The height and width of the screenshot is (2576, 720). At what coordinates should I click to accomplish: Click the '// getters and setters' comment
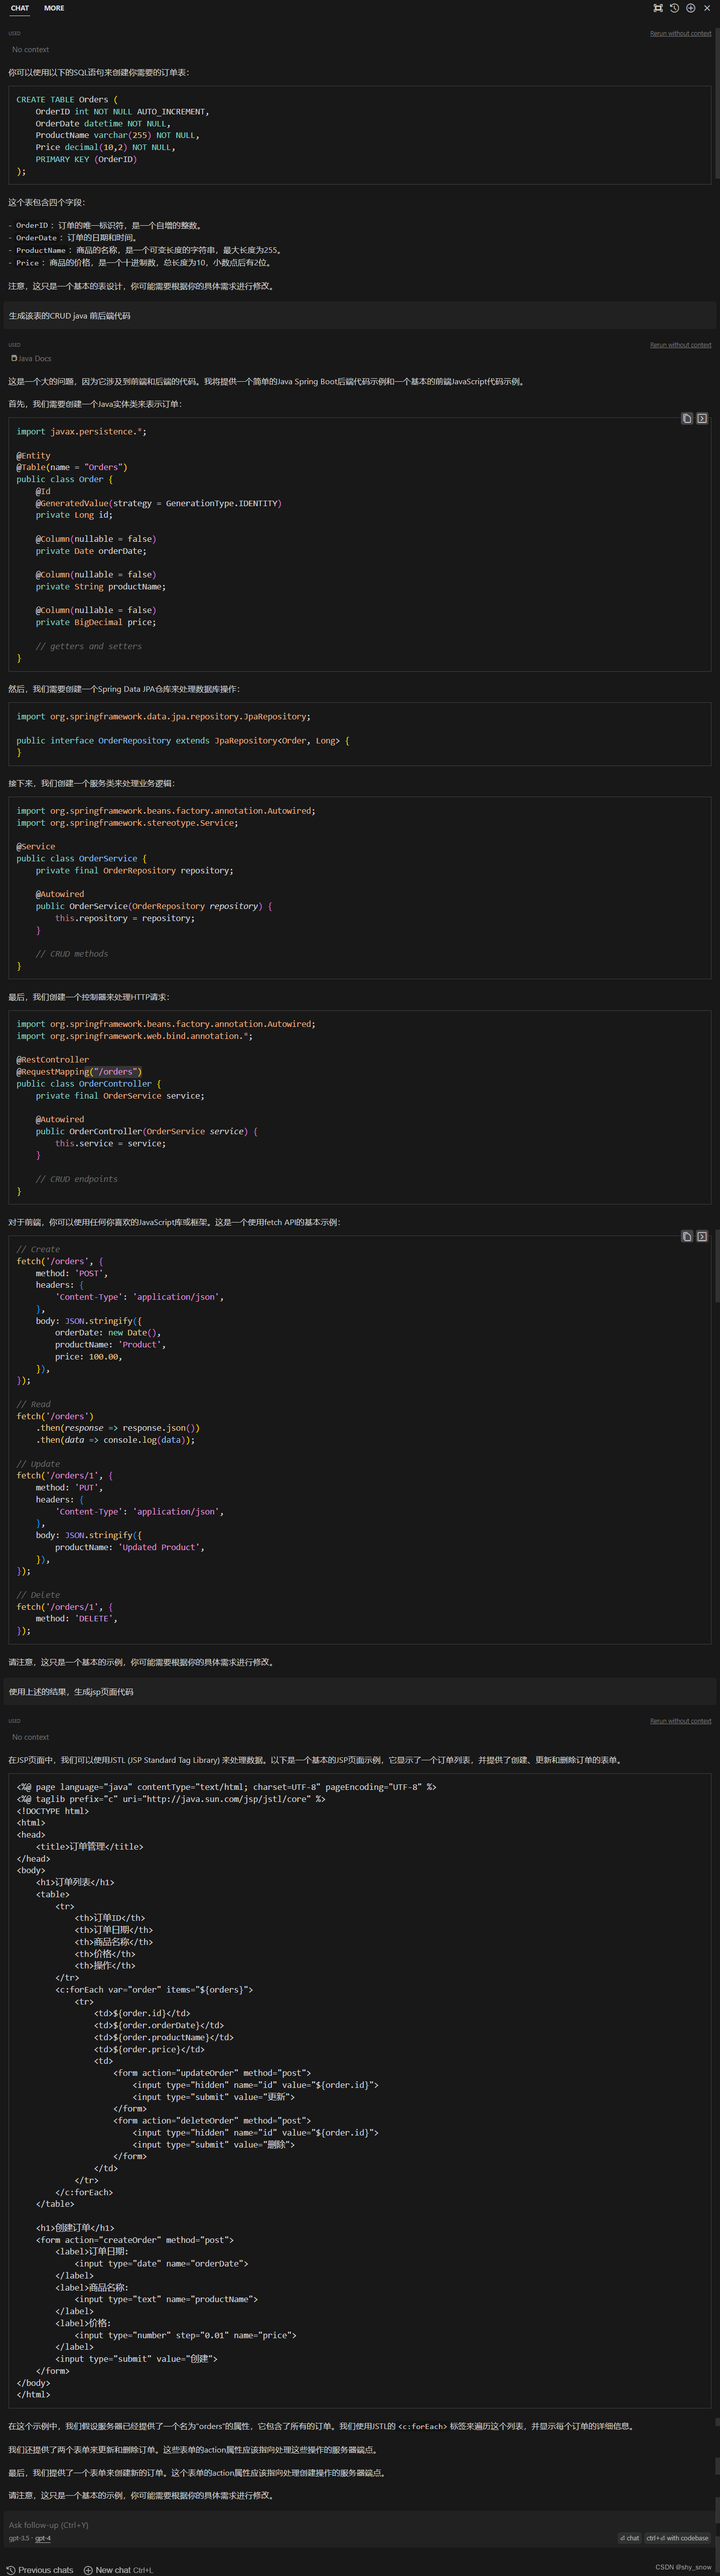89,647
